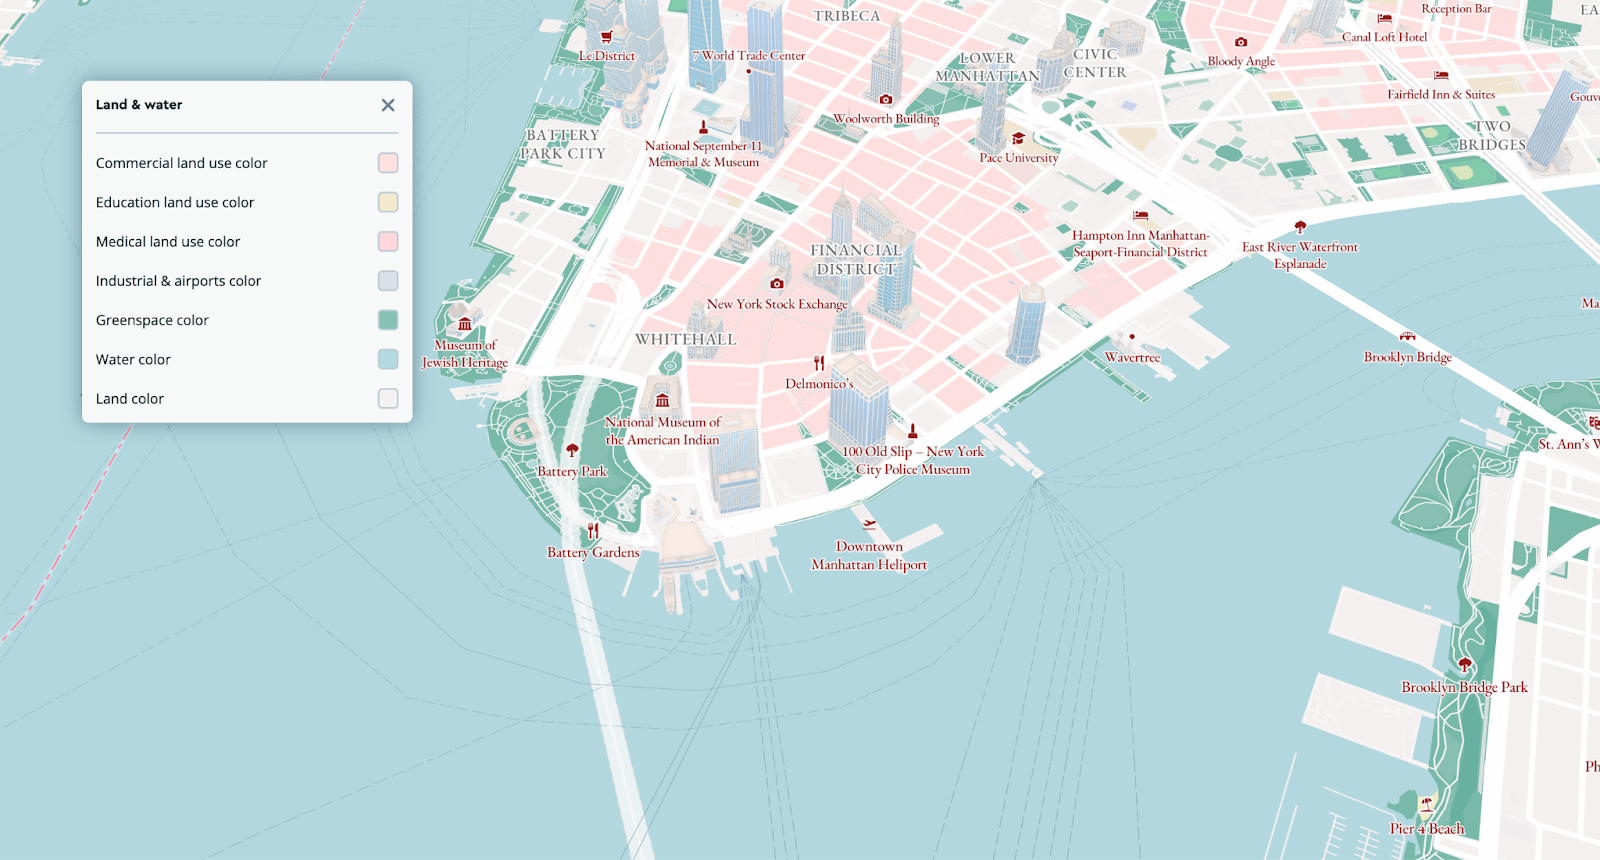Screen dimensions: 1600x860
Task: Click the Wavertree dot marker
Action: coord(1132,337)
